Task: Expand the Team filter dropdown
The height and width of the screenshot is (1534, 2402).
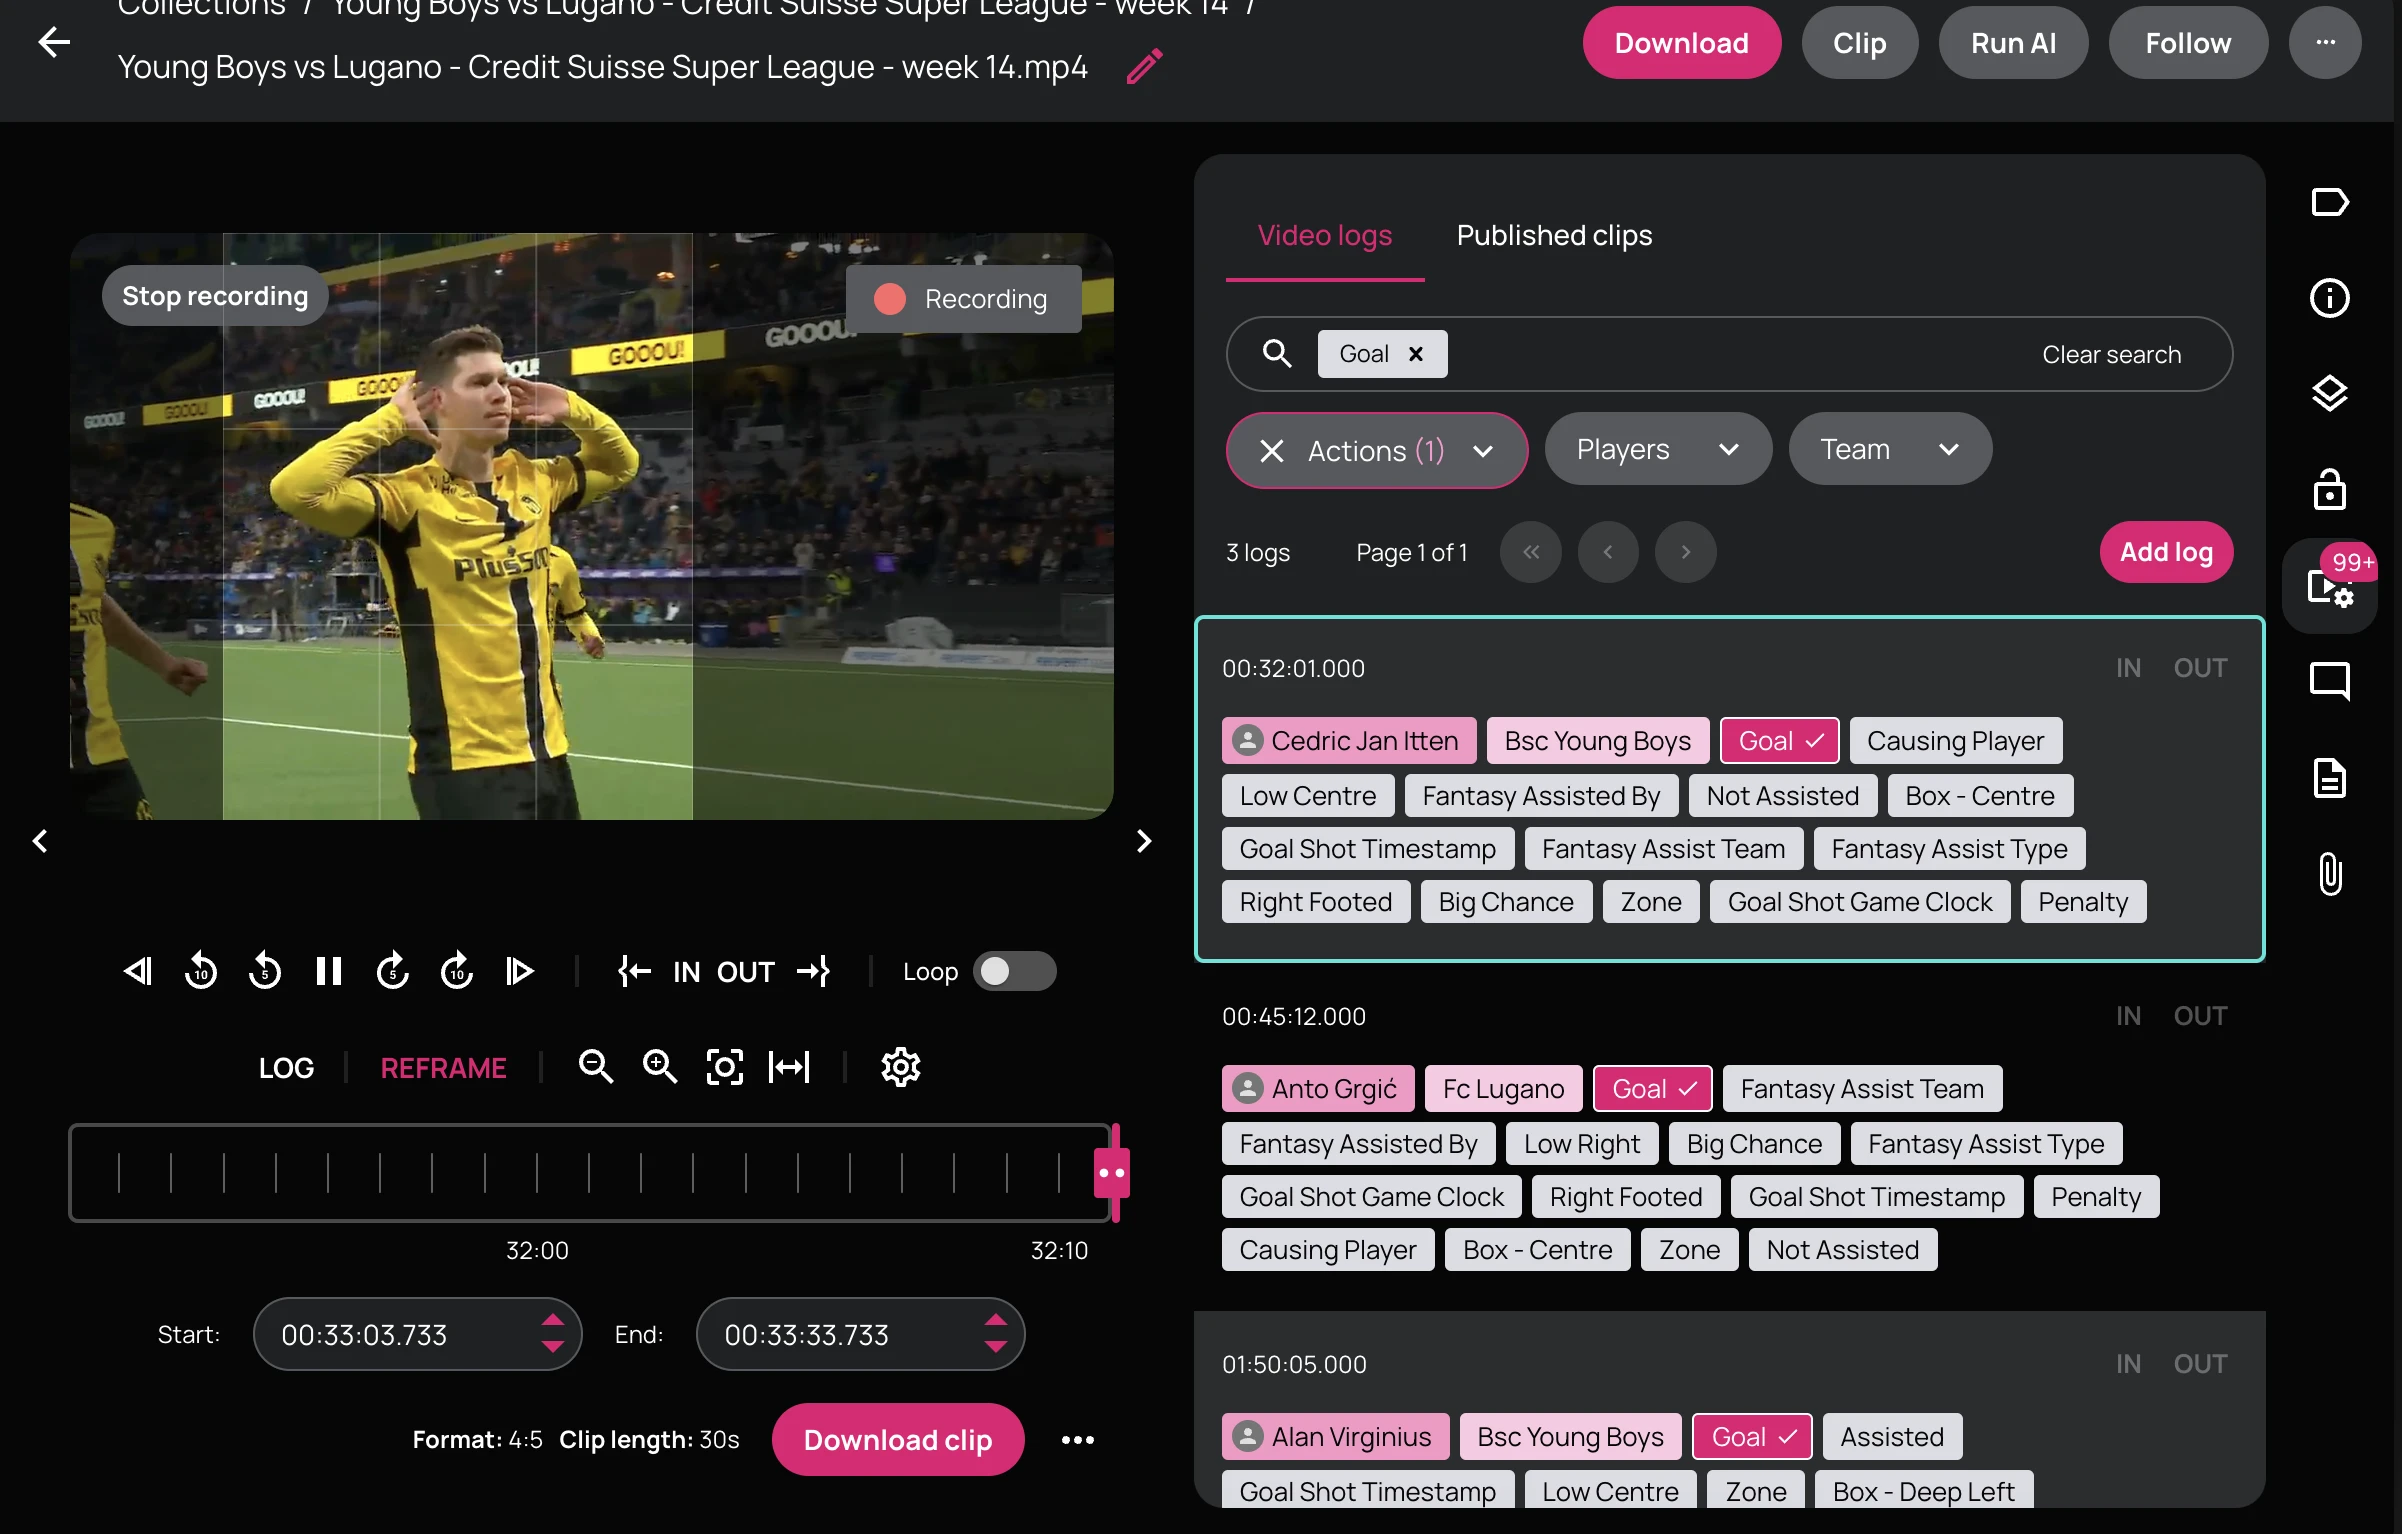Action: [1889, 450]
